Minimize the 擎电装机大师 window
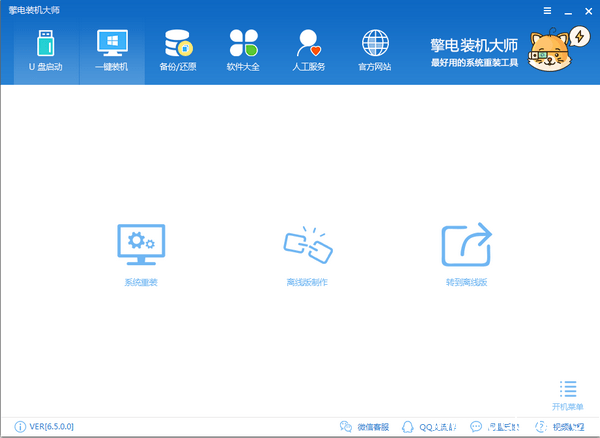 pos(566,9)
